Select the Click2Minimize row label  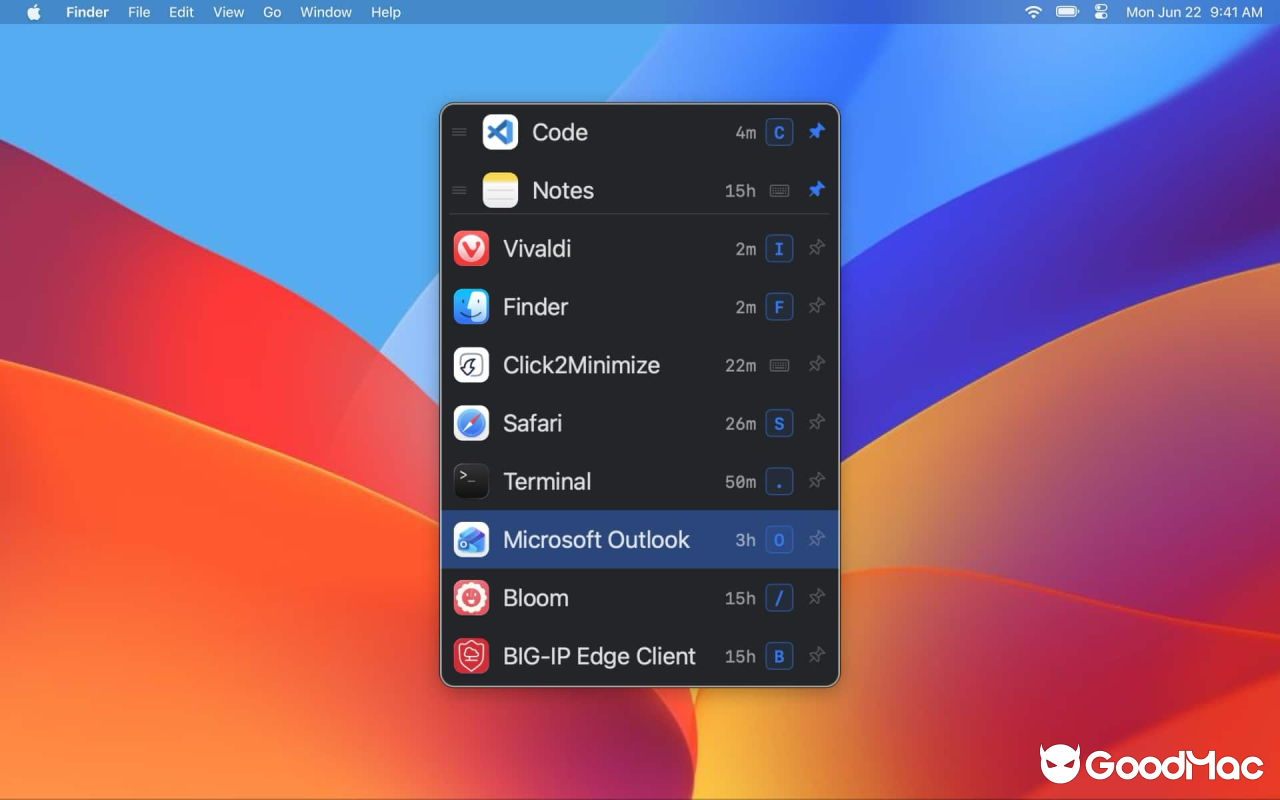581,365
